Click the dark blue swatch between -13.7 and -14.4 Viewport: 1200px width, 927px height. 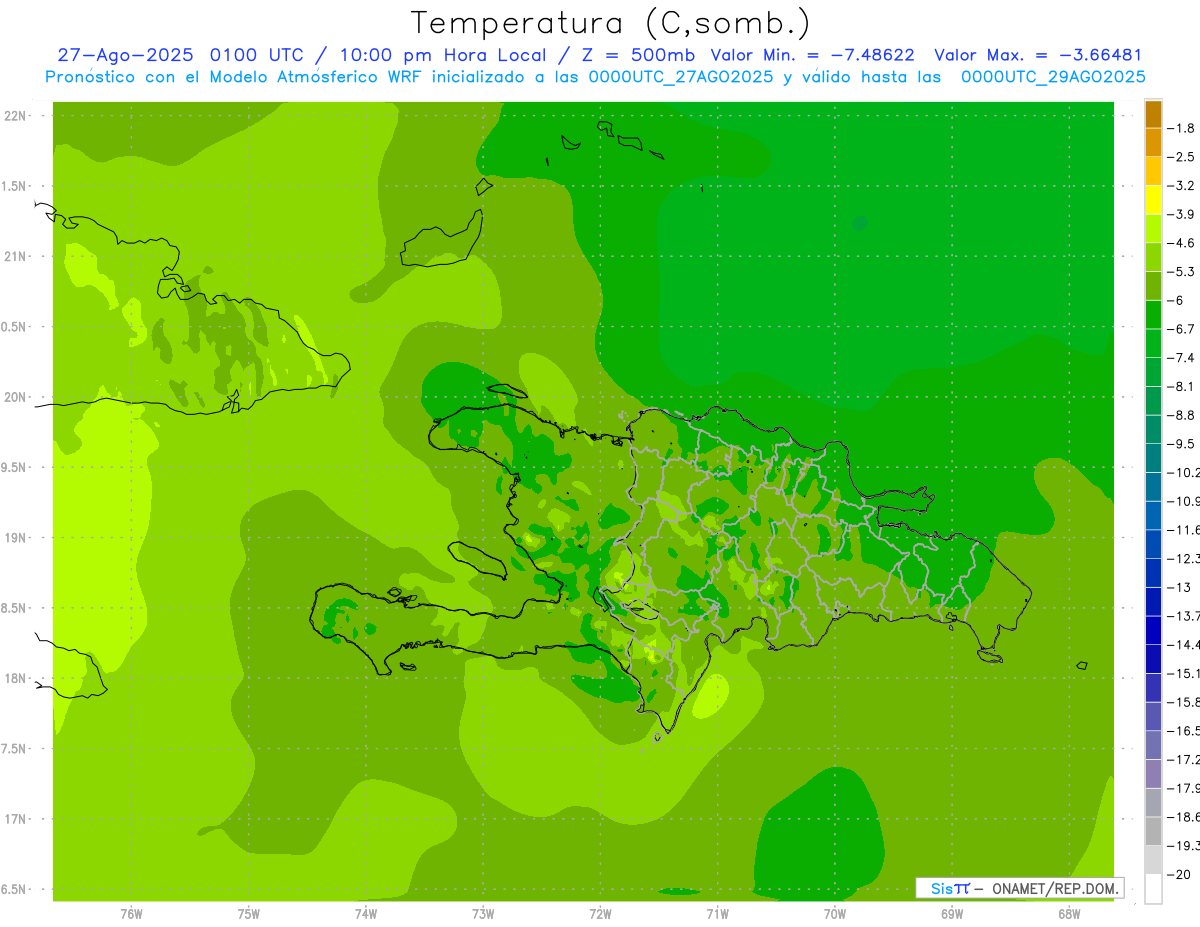[x=1153, y=630]
